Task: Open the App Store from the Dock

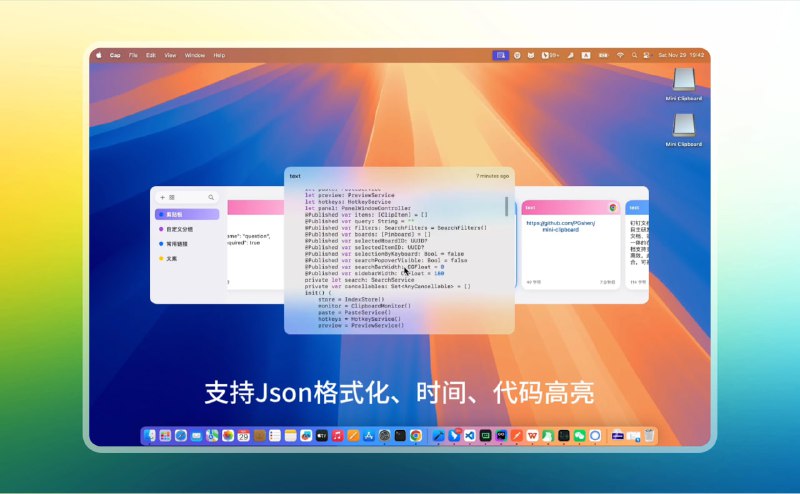Action: pos(368,435)
